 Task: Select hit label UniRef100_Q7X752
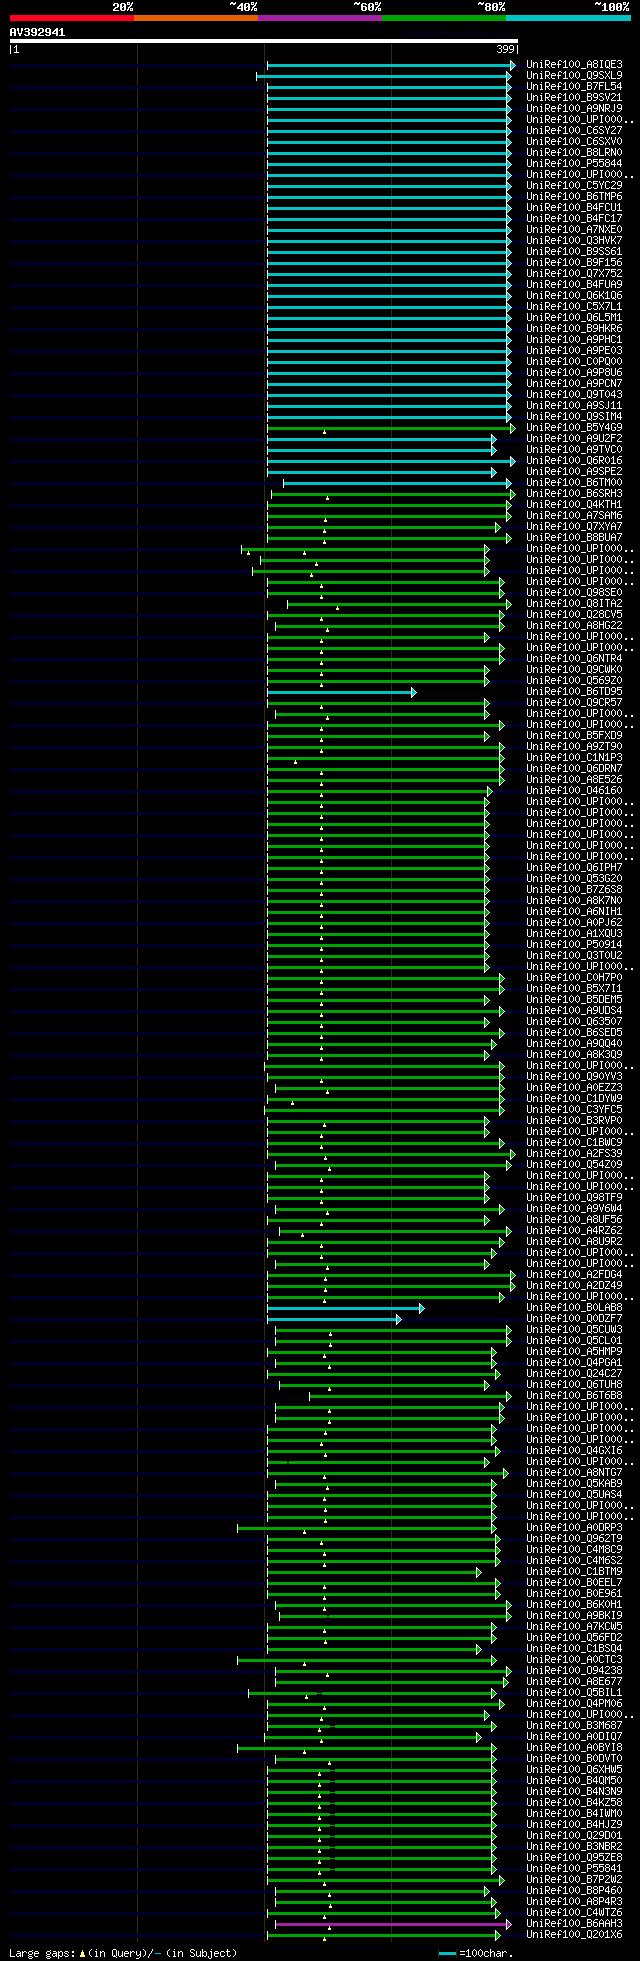point(574,274)
